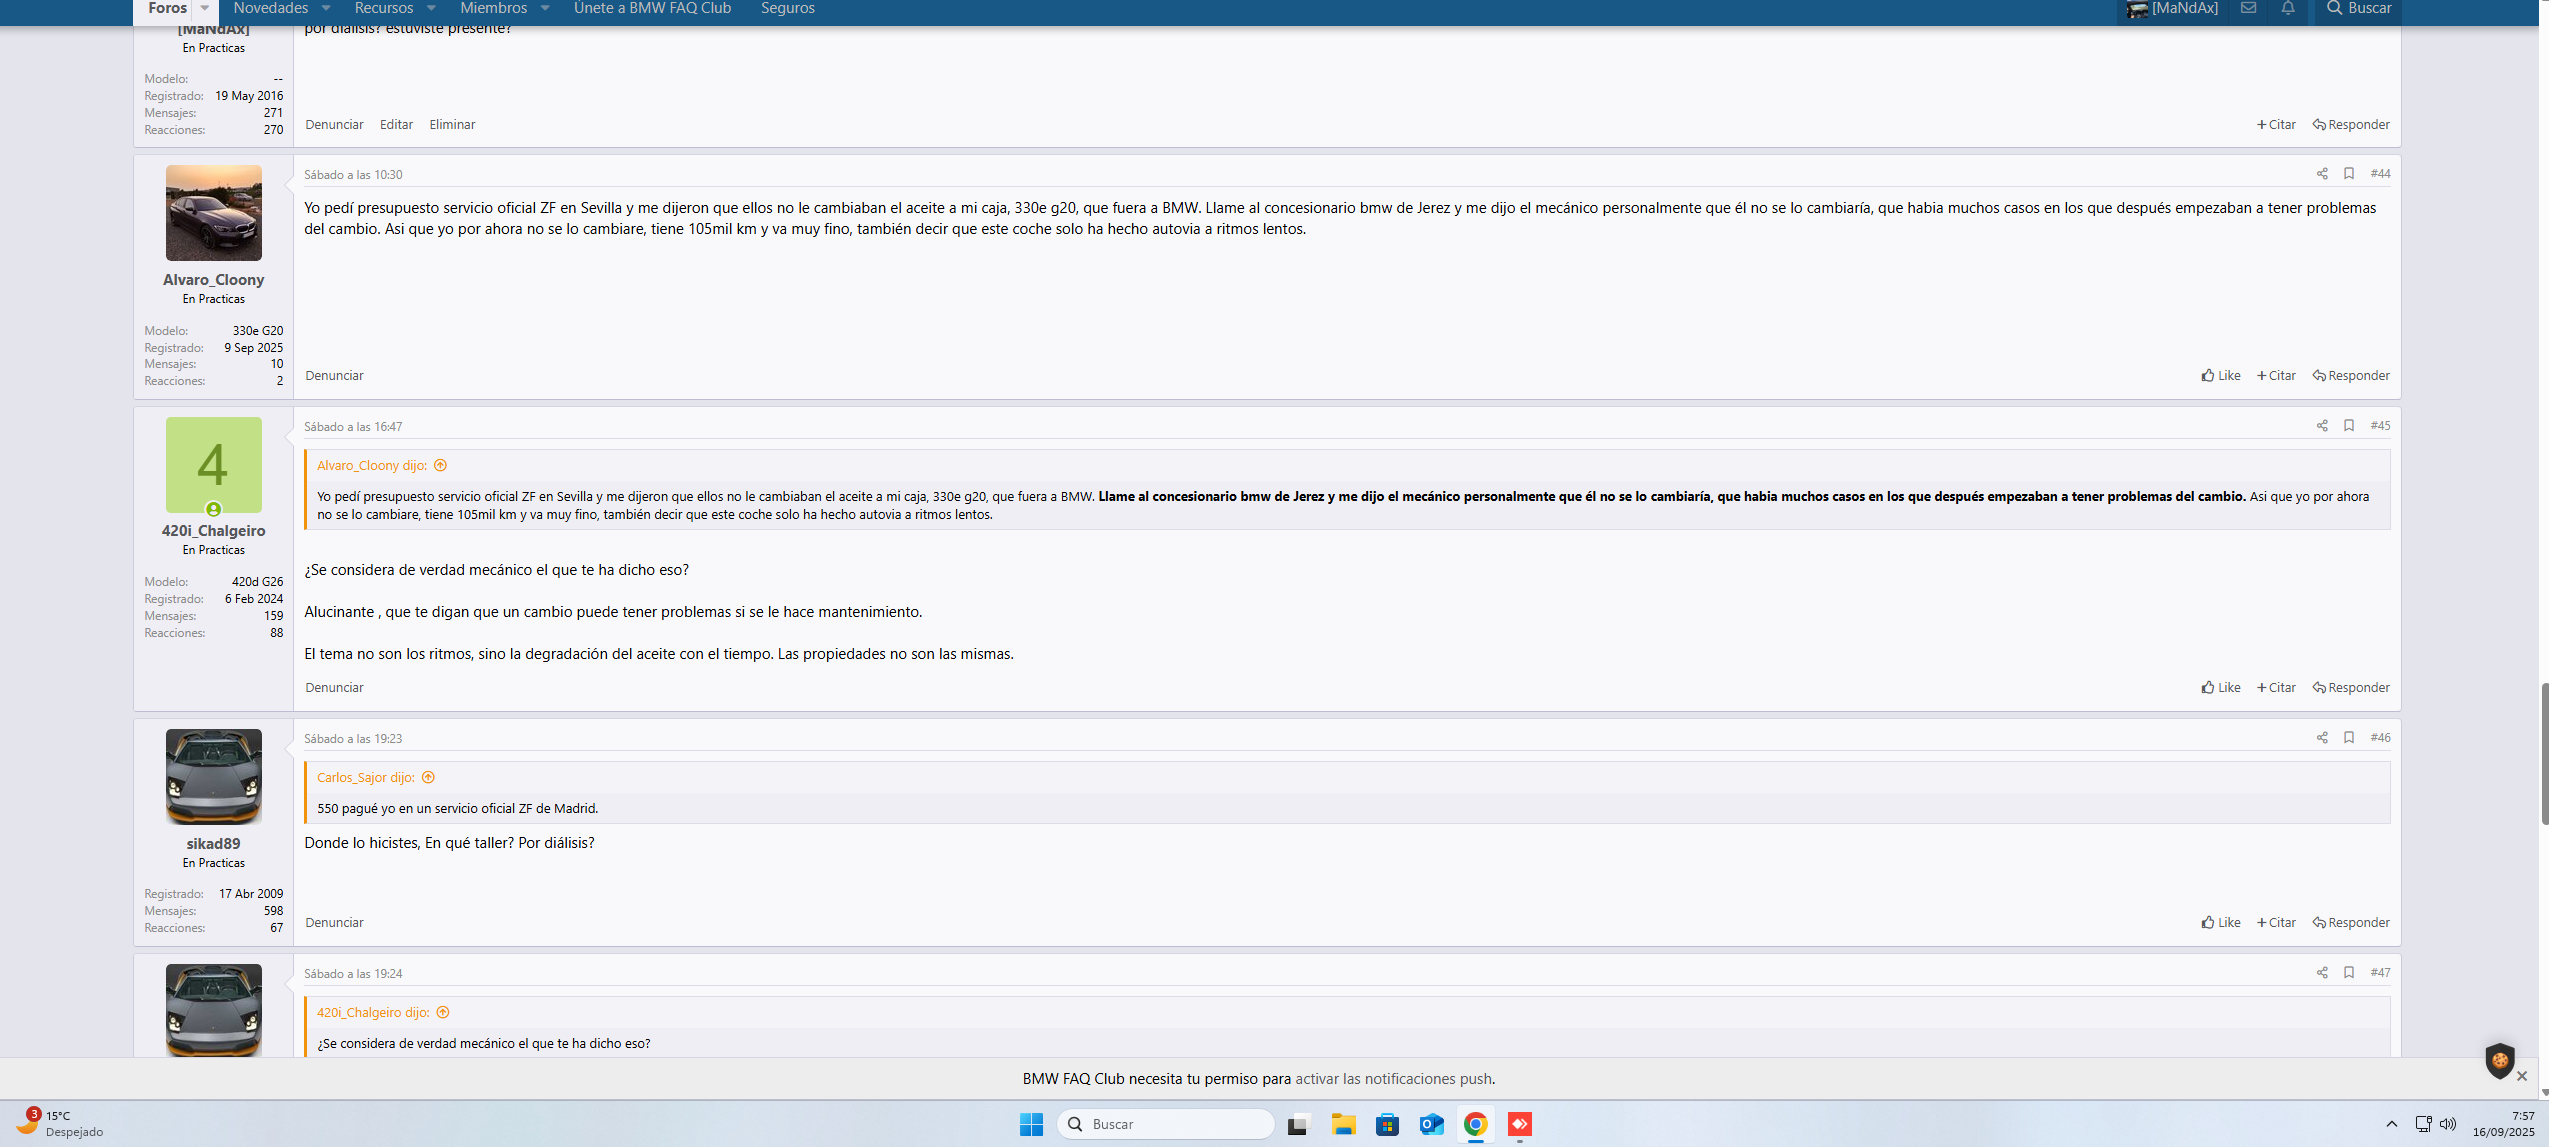Dismiss the push notifications banner
The width and height of the screenshot is (2549, 1147).
click(2521, 1076)
